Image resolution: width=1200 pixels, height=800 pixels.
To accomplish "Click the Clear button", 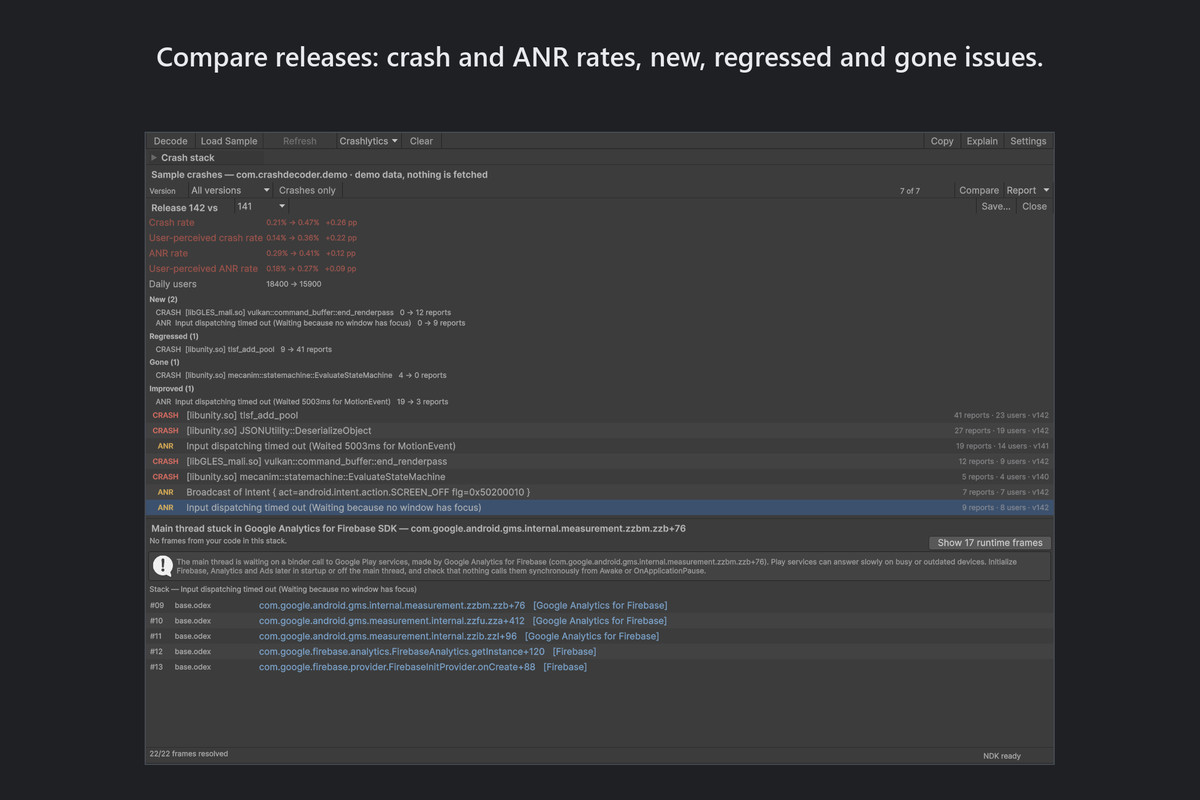I will (x=421, y=141).
